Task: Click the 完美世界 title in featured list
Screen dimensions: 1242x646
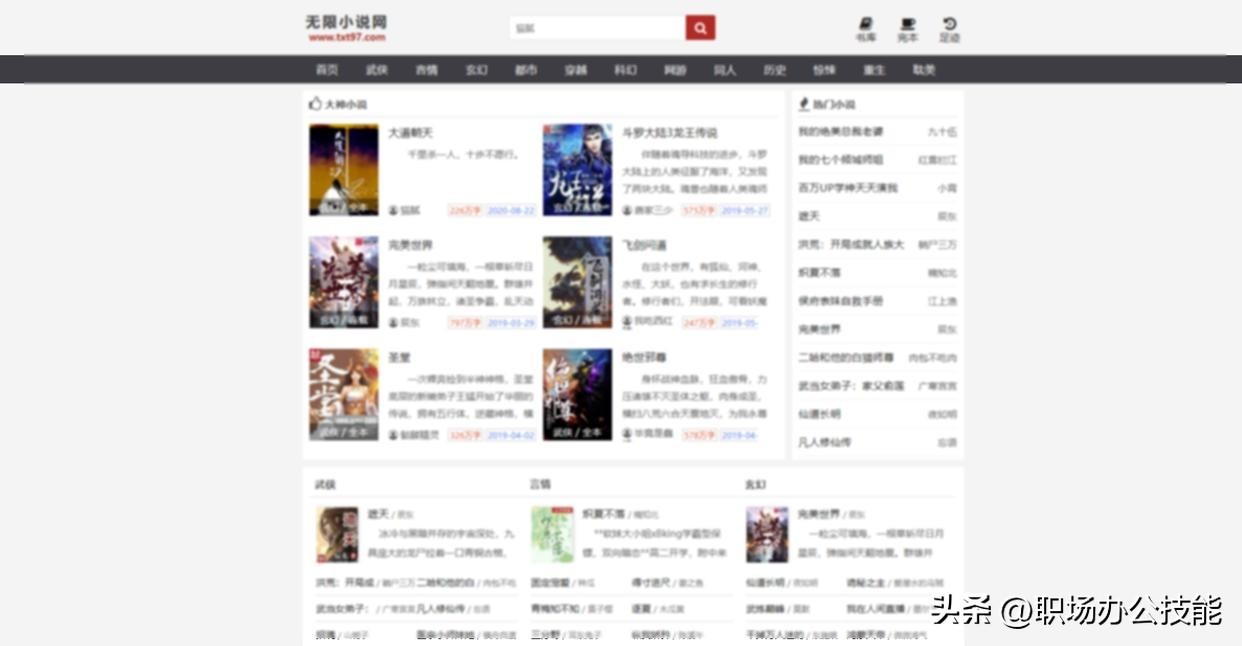Action: point(410,245)
